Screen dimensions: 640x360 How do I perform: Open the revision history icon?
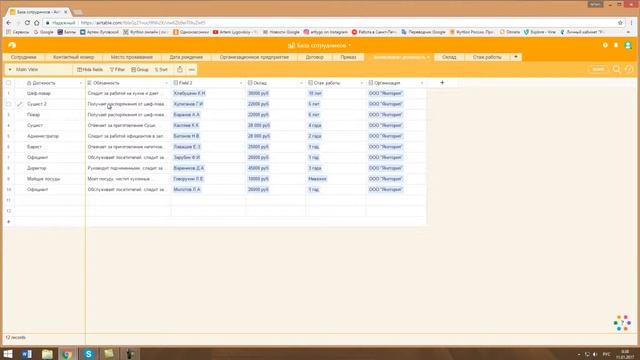pos(629,69)
